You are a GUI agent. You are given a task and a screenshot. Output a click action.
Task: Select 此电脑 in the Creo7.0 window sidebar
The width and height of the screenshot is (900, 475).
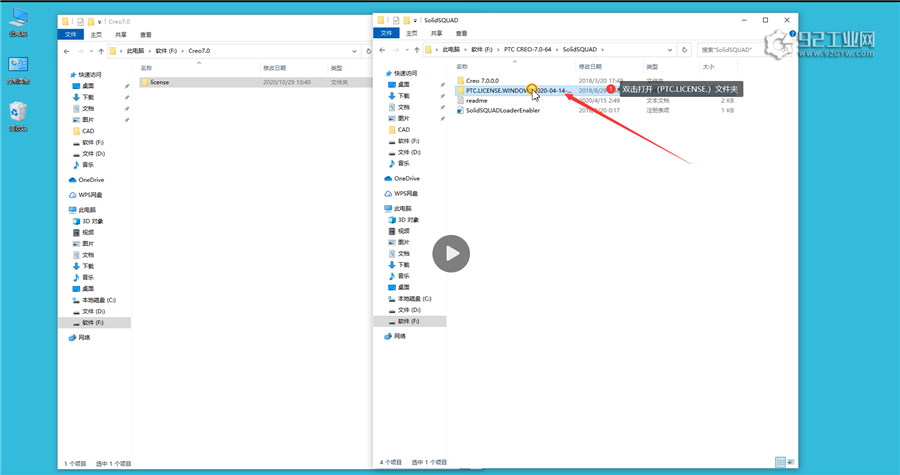83,209
